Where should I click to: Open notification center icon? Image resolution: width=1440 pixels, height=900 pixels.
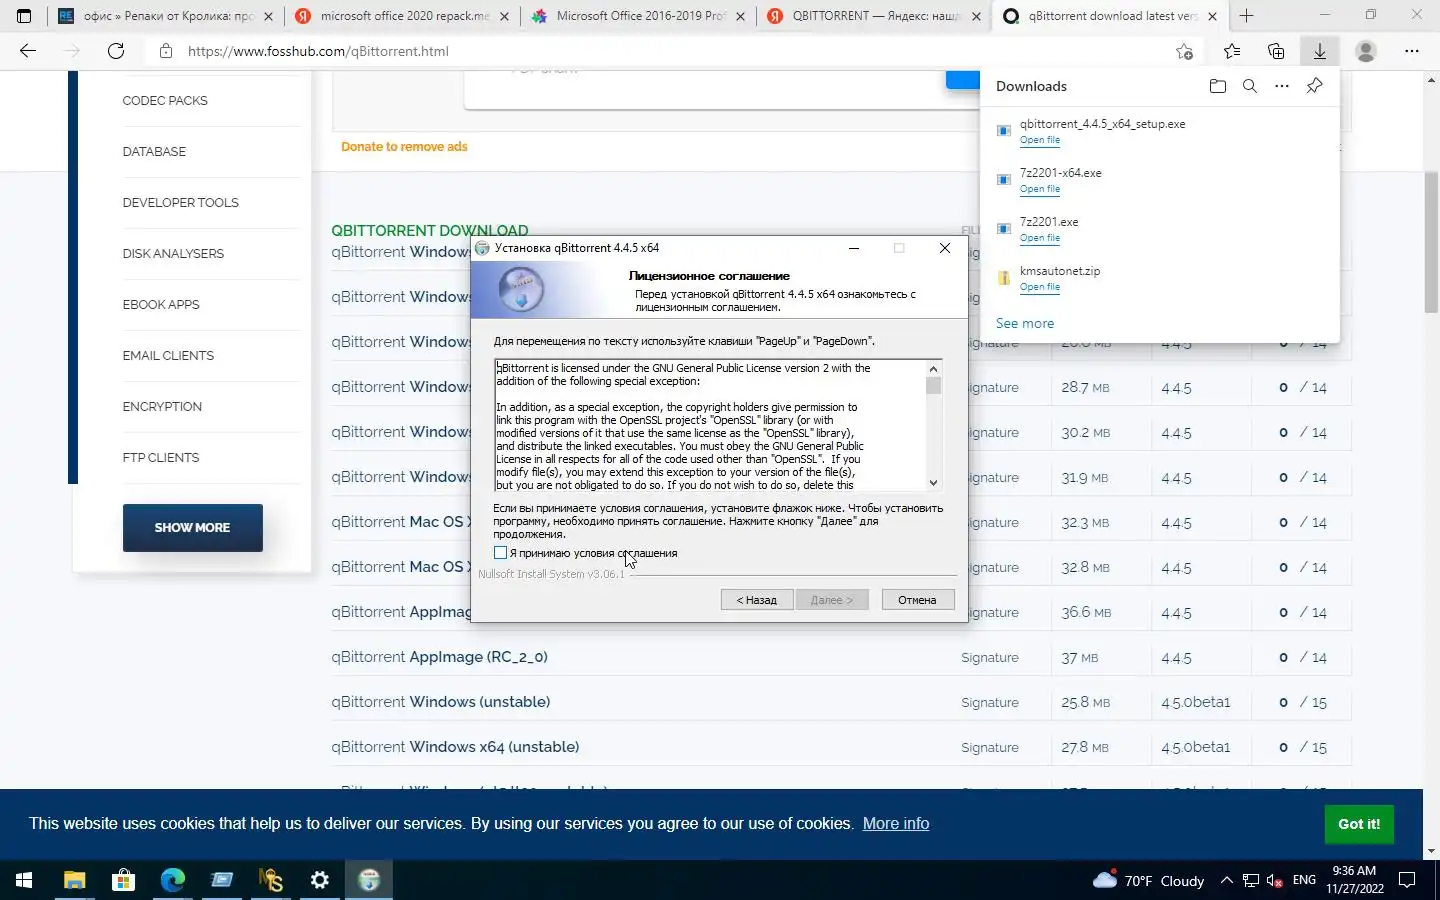(x=1407, y=881)
